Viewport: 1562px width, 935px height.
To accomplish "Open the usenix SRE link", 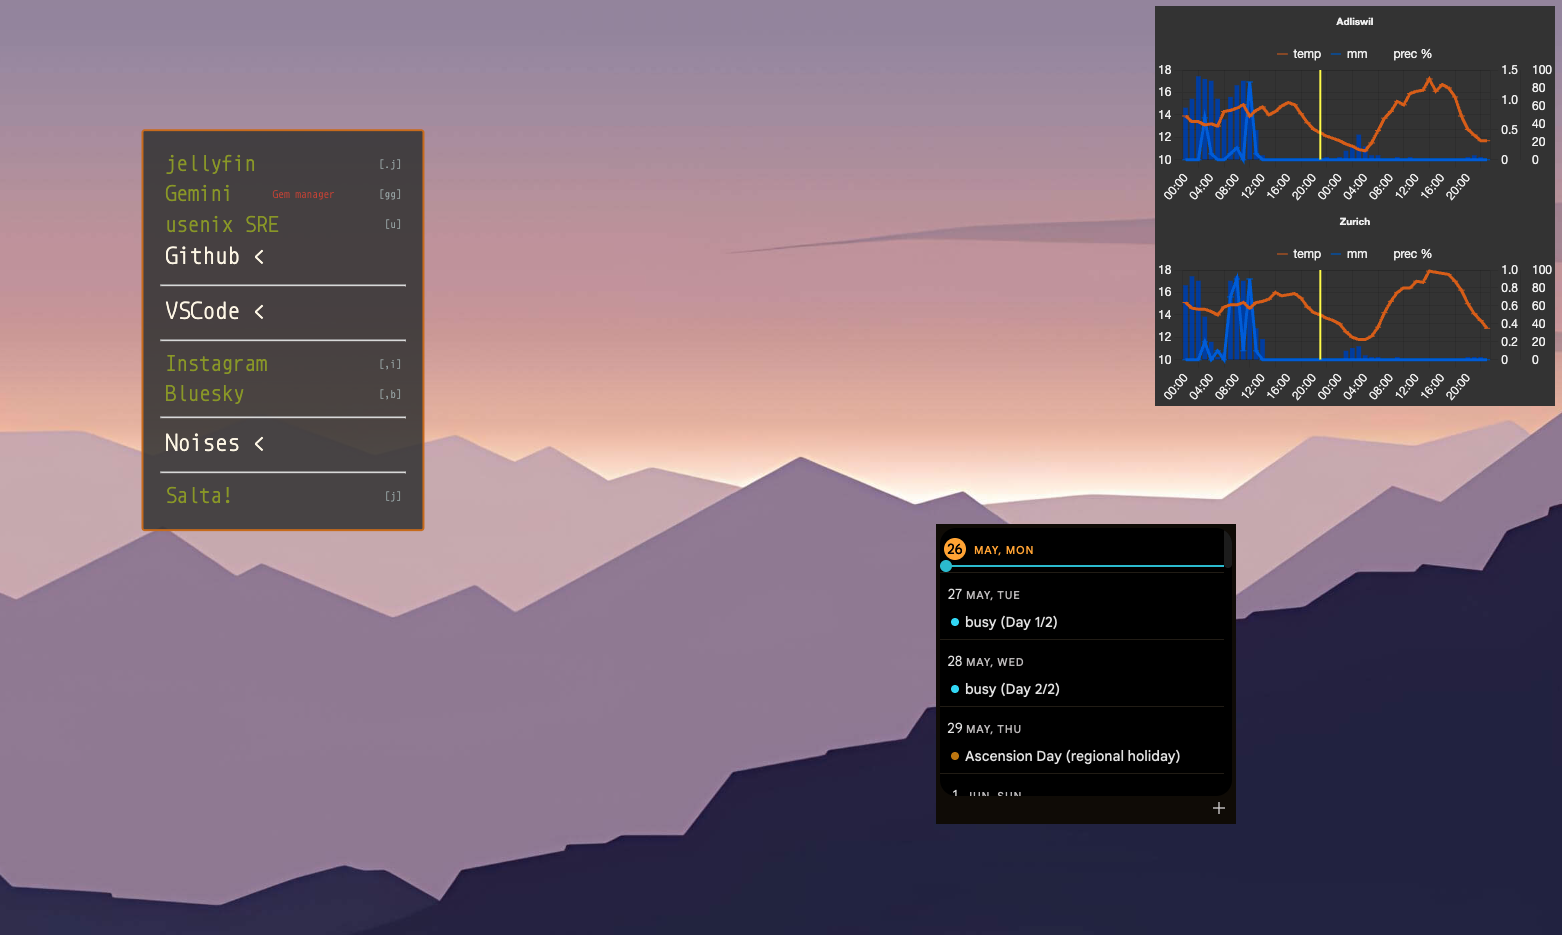I will click(222, 225).
